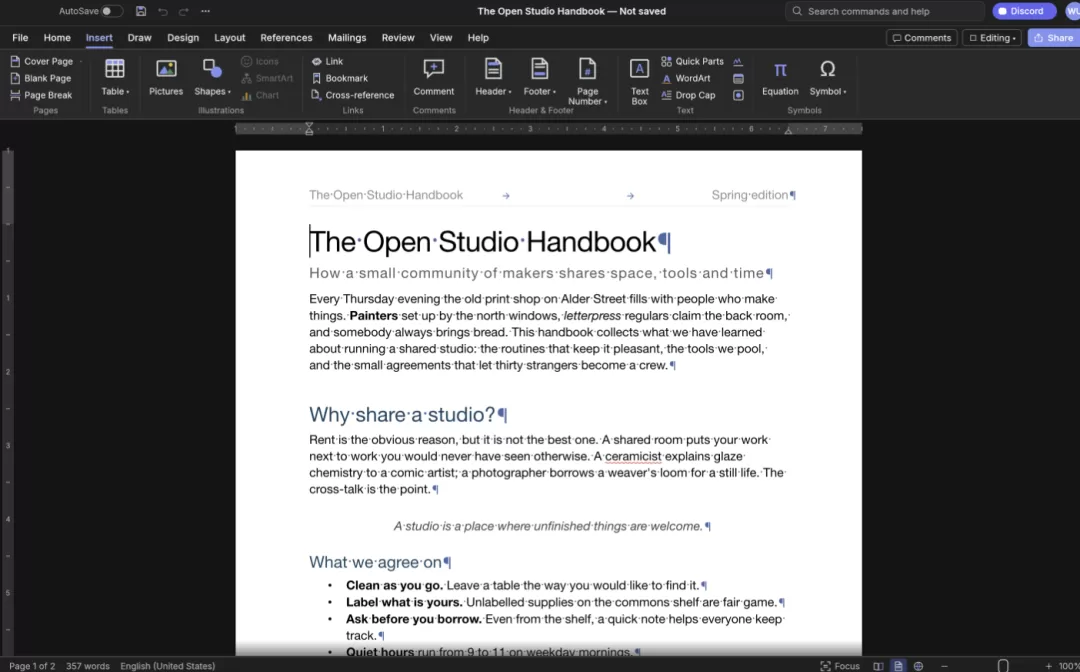Click the Share button
The width and height of the screenshot is (1080, 672).
click(x=1053, y=38)
